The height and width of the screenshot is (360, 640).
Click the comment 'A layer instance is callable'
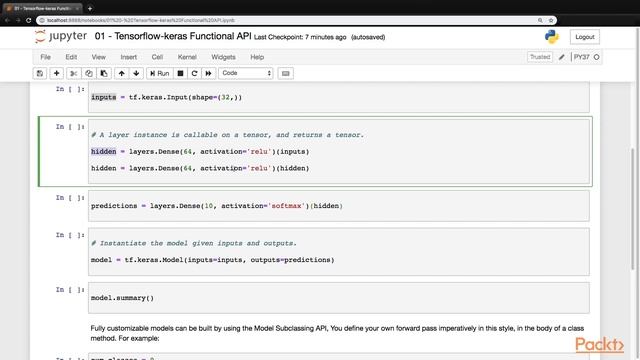(x=228, y=135)
